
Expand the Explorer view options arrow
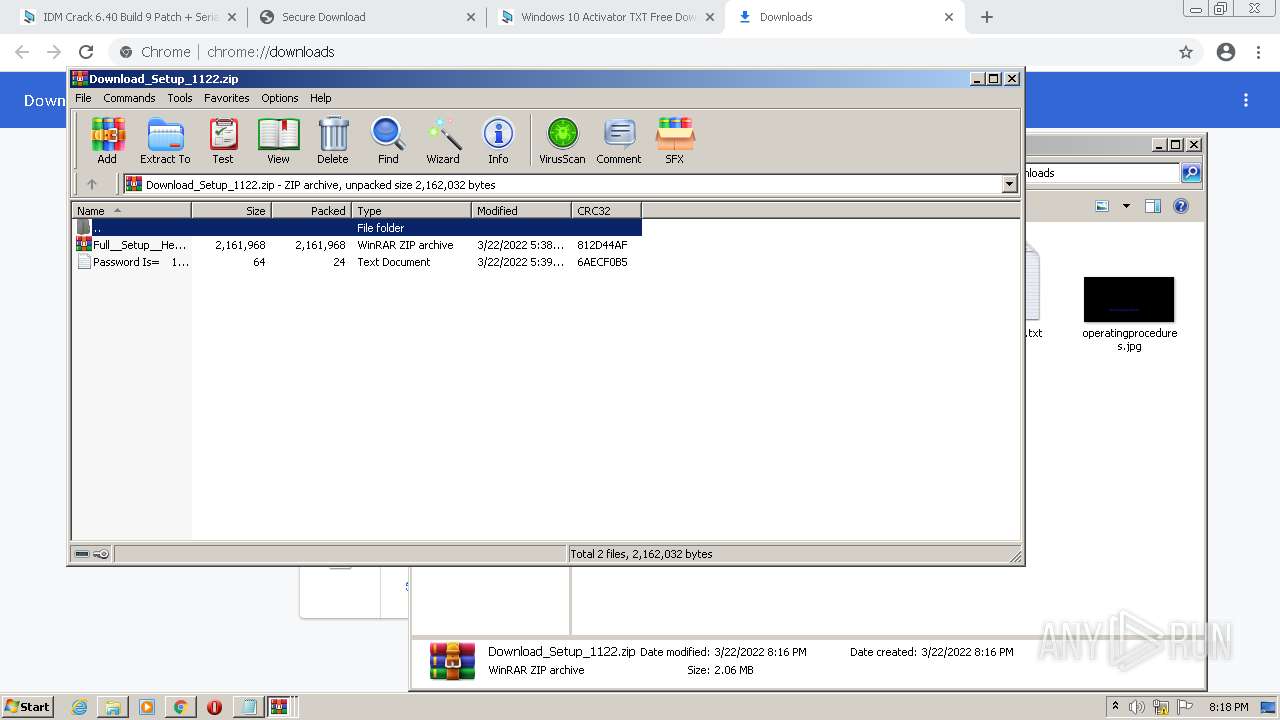pyautogui.click(x=1126, y=206)
